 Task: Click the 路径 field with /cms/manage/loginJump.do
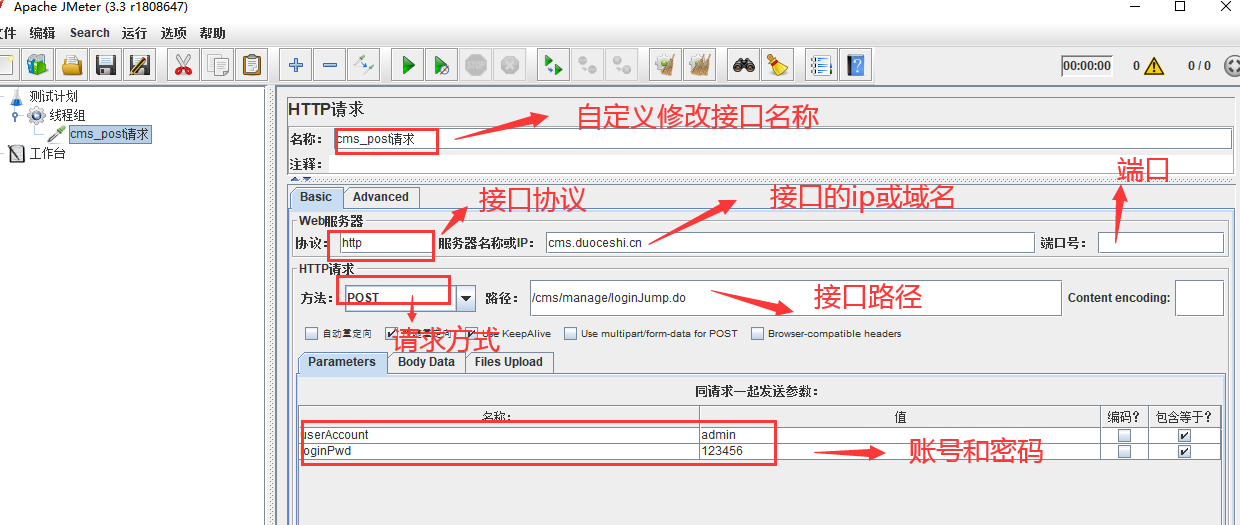point(795,298)
